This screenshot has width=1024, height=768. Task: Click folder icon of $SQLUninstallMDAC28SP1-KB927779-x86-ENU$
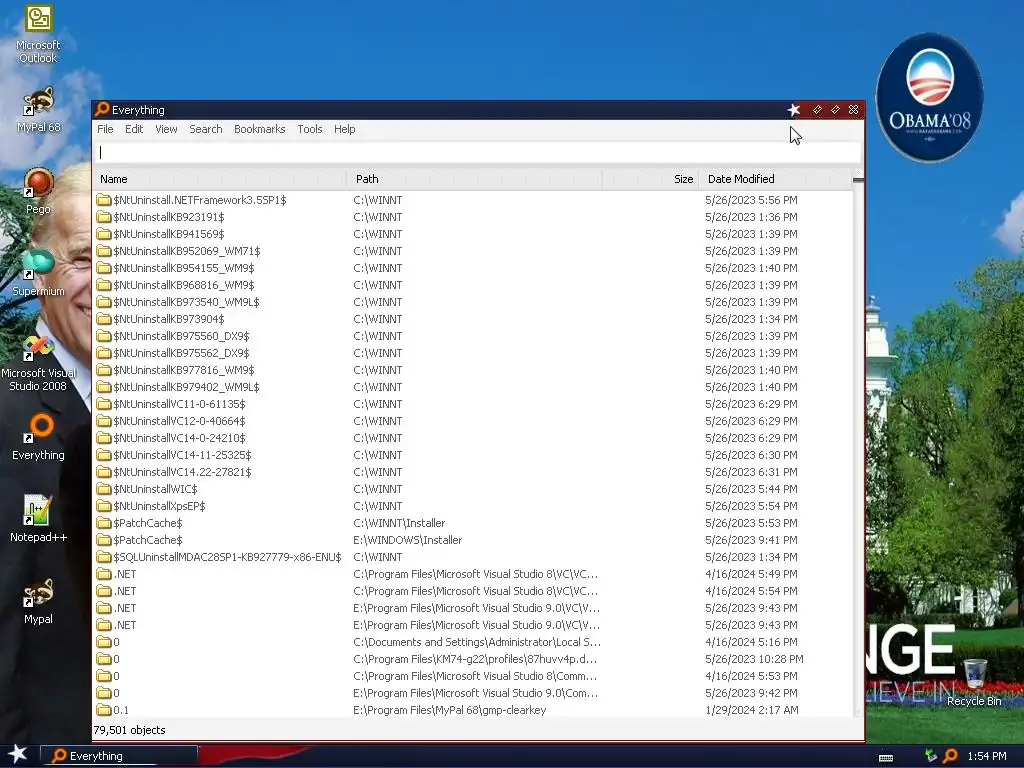click(103, 557)
